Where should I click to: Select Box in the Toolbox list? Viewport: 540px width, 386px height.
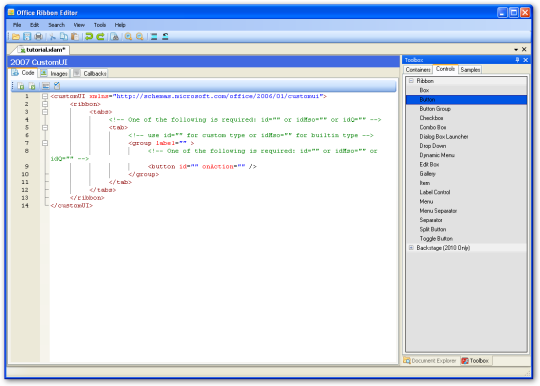[x=466, y=90]
